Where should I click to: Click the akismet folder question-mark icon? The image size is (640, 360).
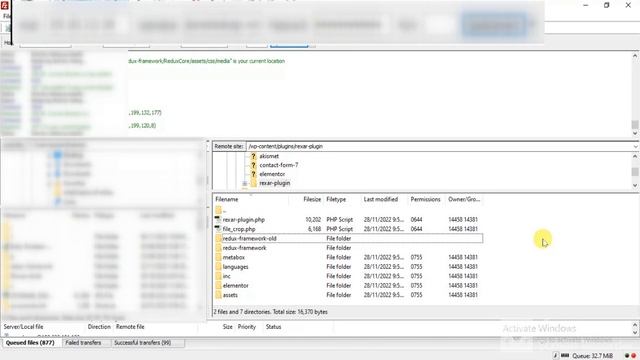click(x=253, y=156)
